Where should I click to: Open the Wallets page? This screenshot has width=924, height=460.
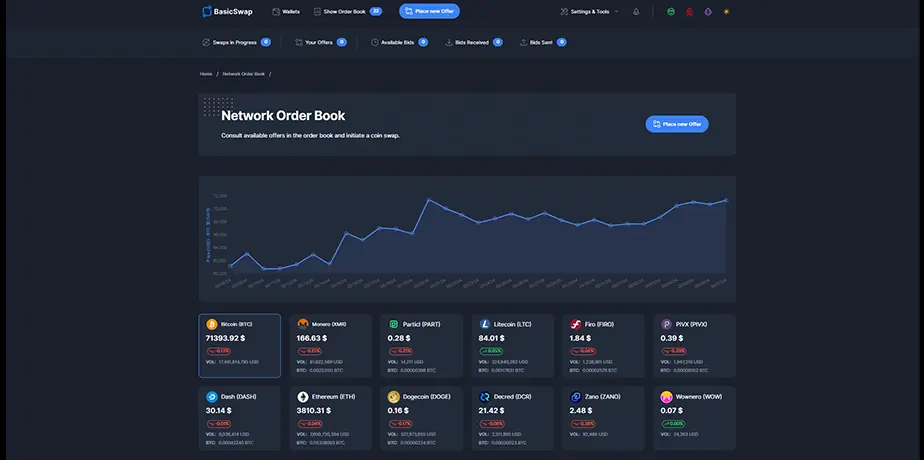286,11
